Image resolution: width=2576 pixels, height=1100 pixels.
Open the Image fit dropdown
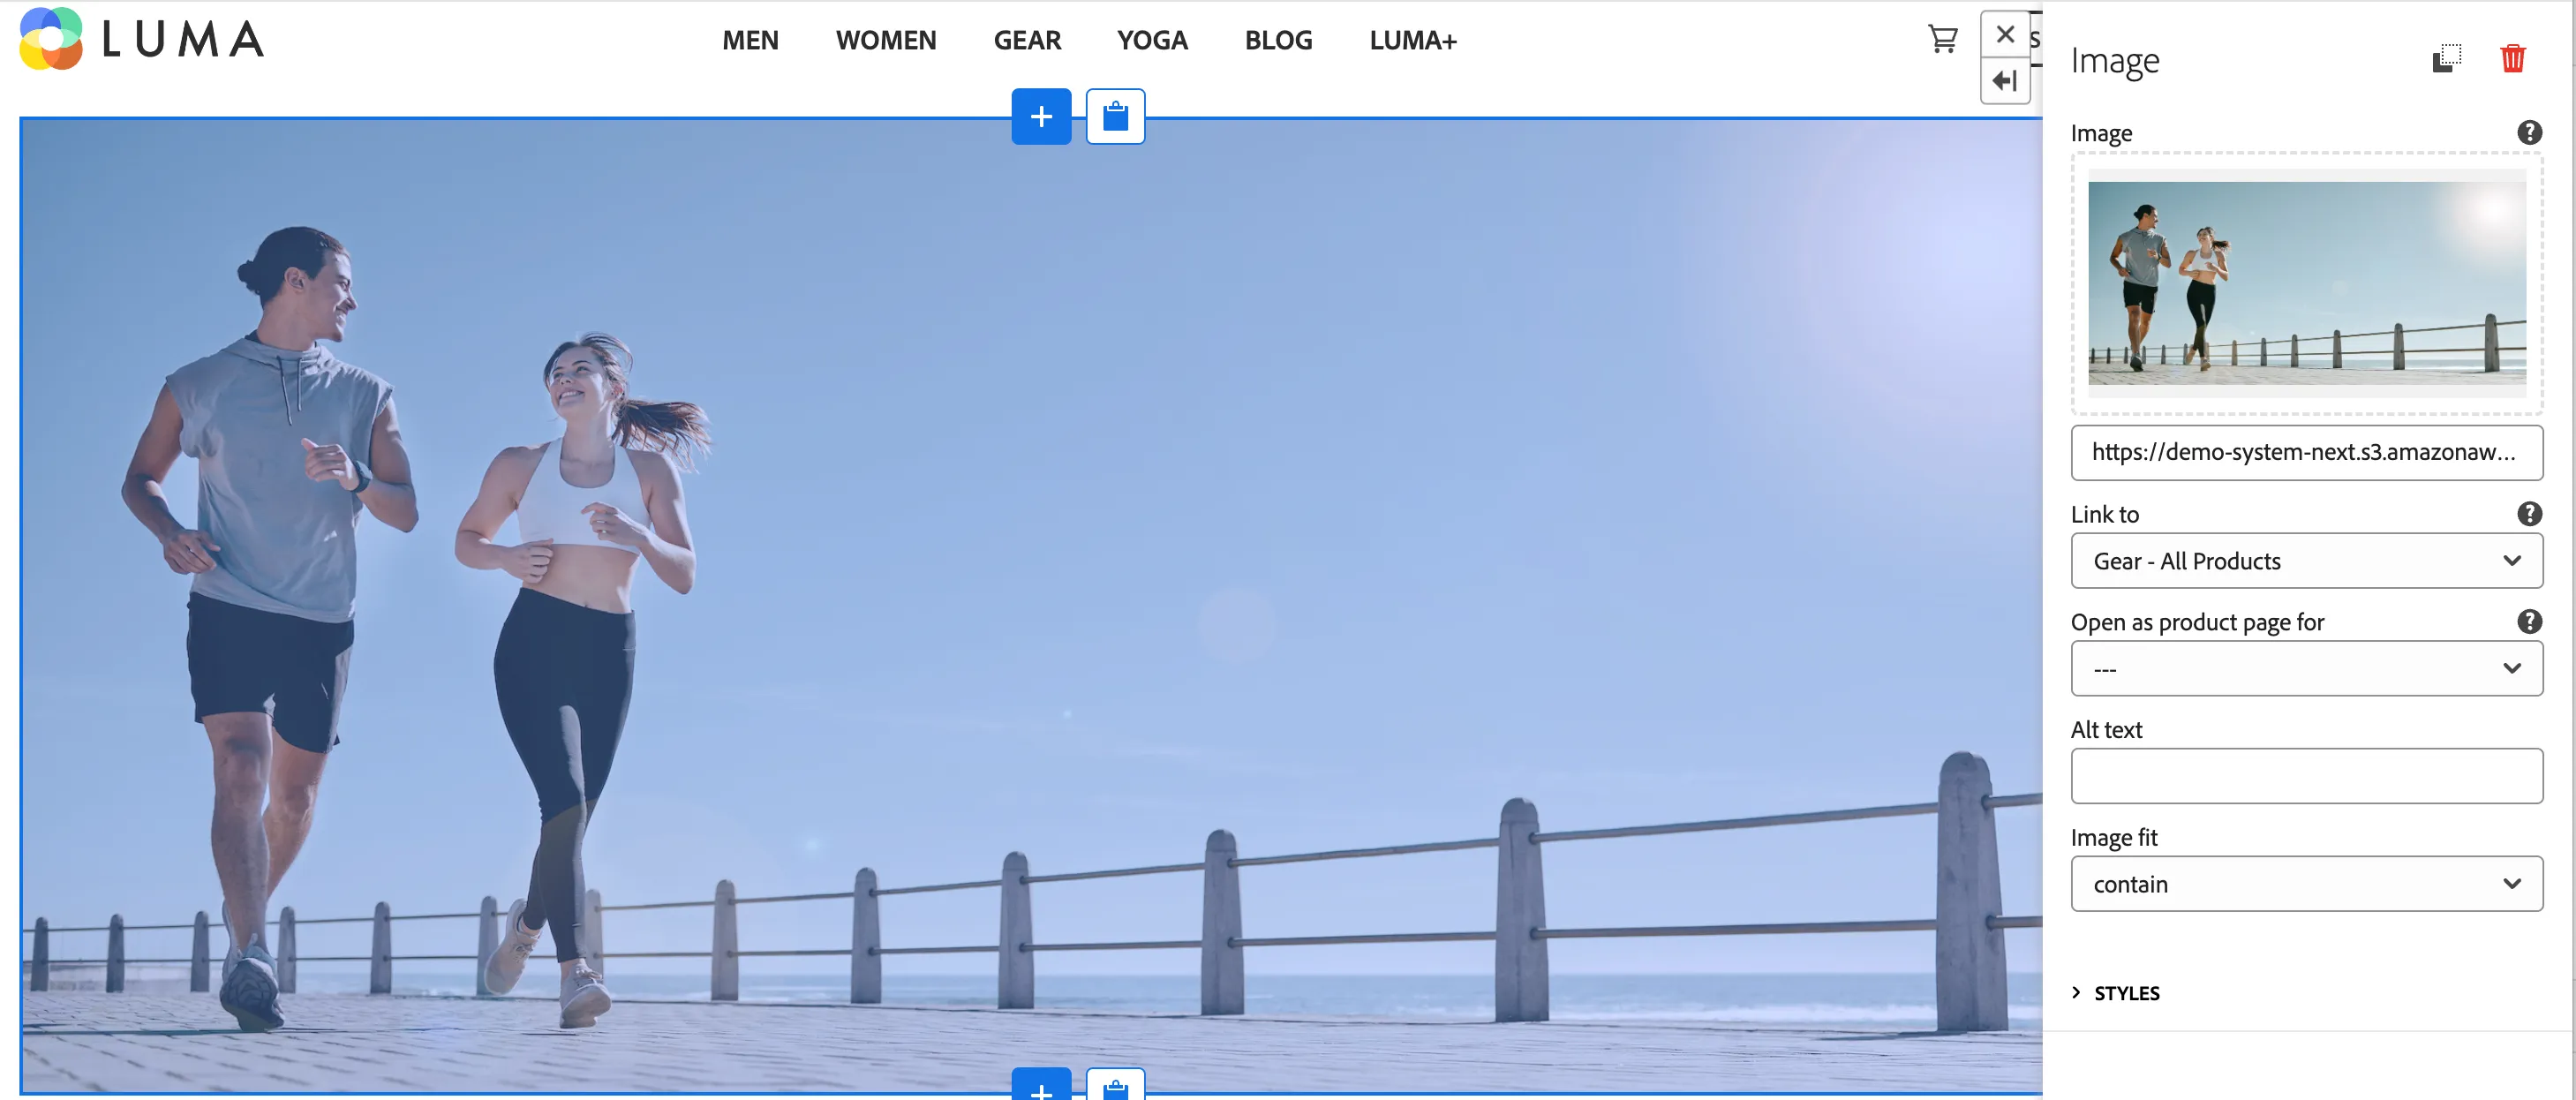click(x=2306, y=883)
